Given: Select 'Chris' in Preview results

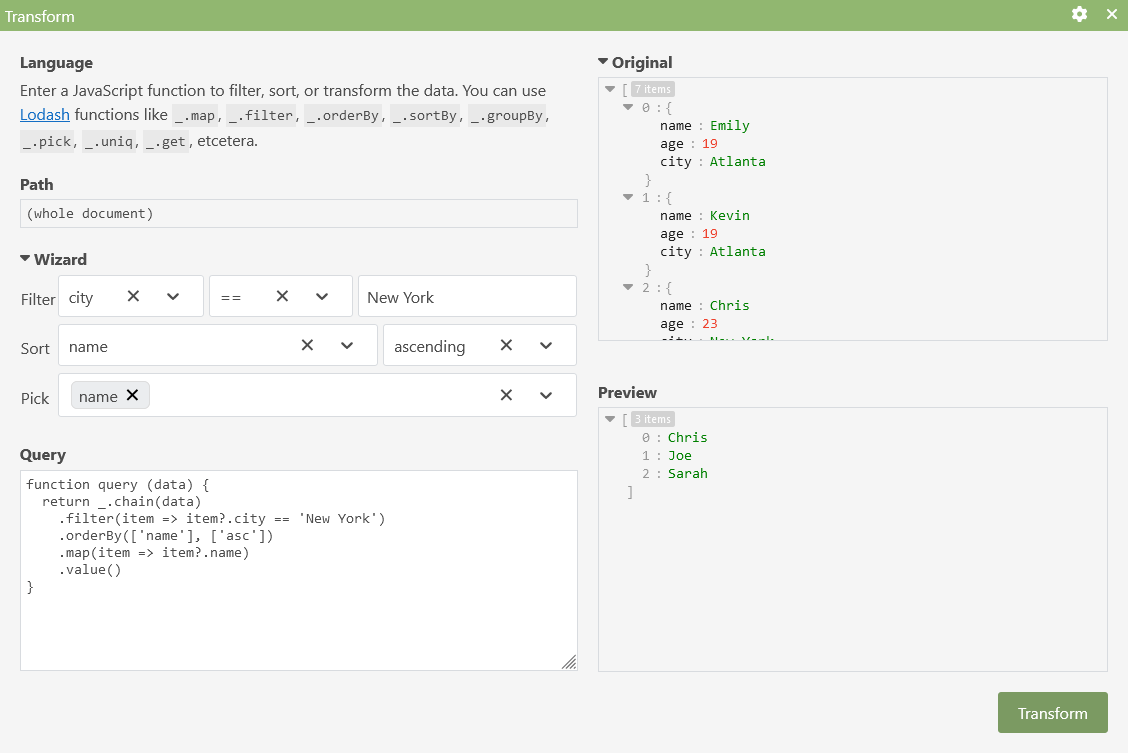Looking at the screenshot, I should tap(688, 437).
